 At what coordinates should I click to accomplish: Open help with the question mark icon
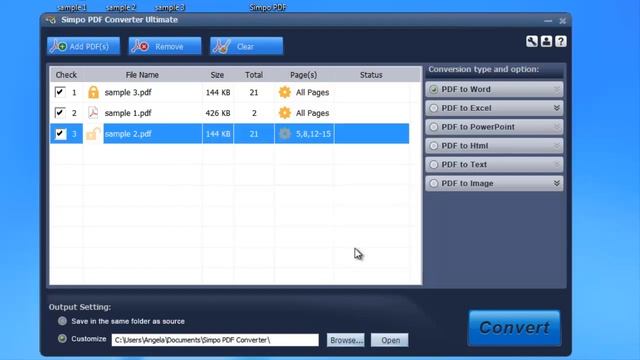[x=561, y=41]
